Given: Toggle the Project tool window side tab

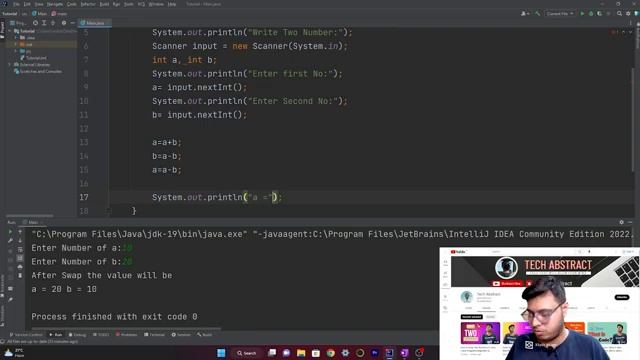Looking at the screenshot, I should pos(2,29).
